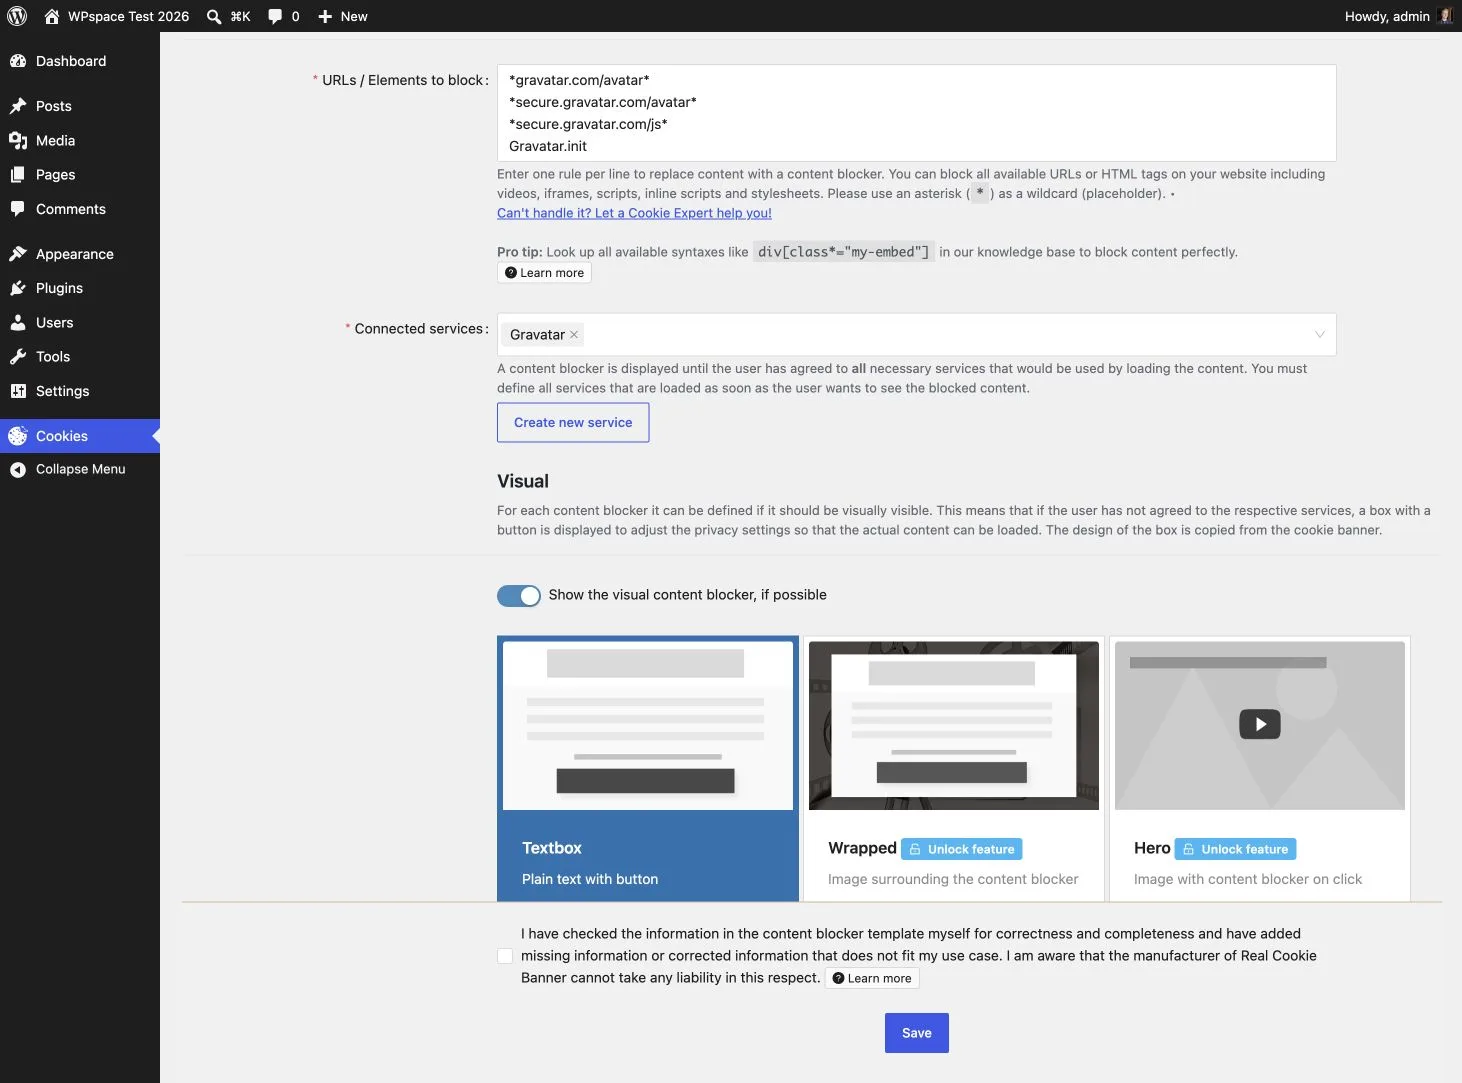The image size is (1462, 1083).
Task: Go to Media in the sidebar
Action: (80, 140)
